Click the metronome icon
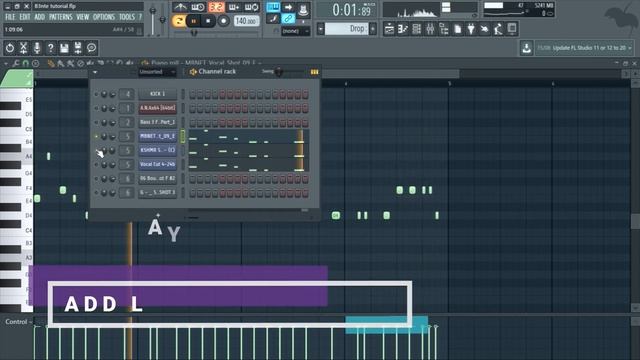 180,7
